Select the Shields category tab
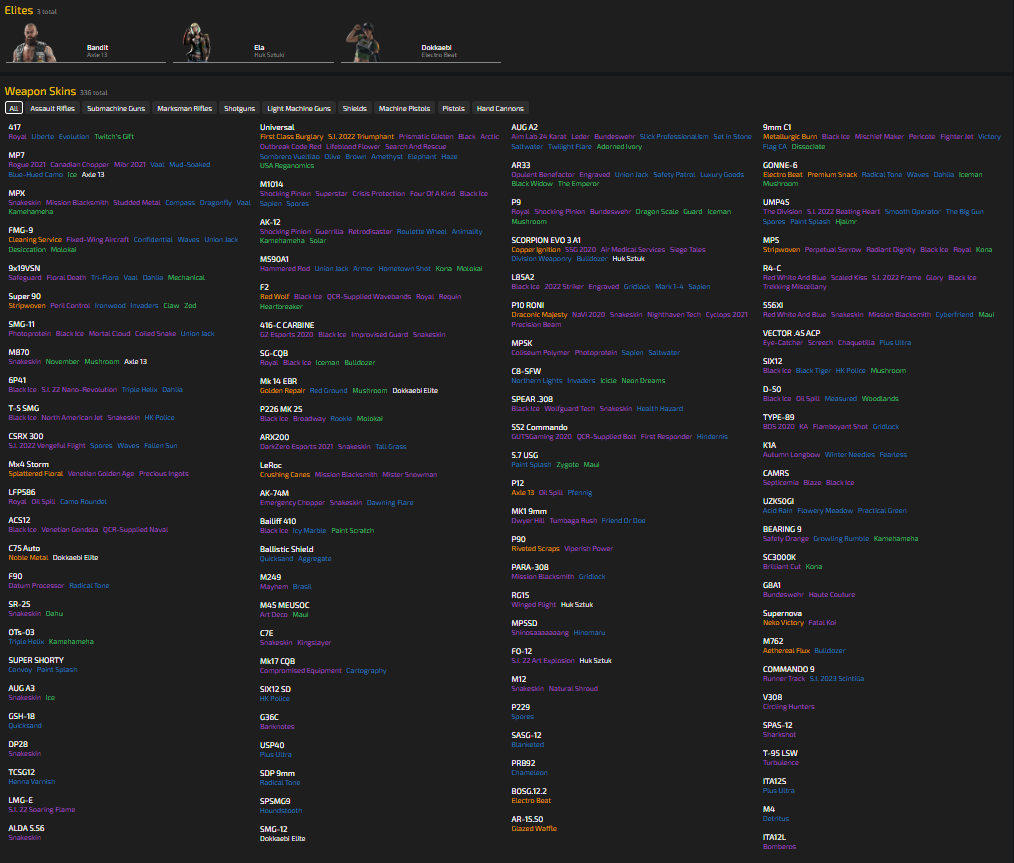Screen dimensions: 1014x863 355,108
